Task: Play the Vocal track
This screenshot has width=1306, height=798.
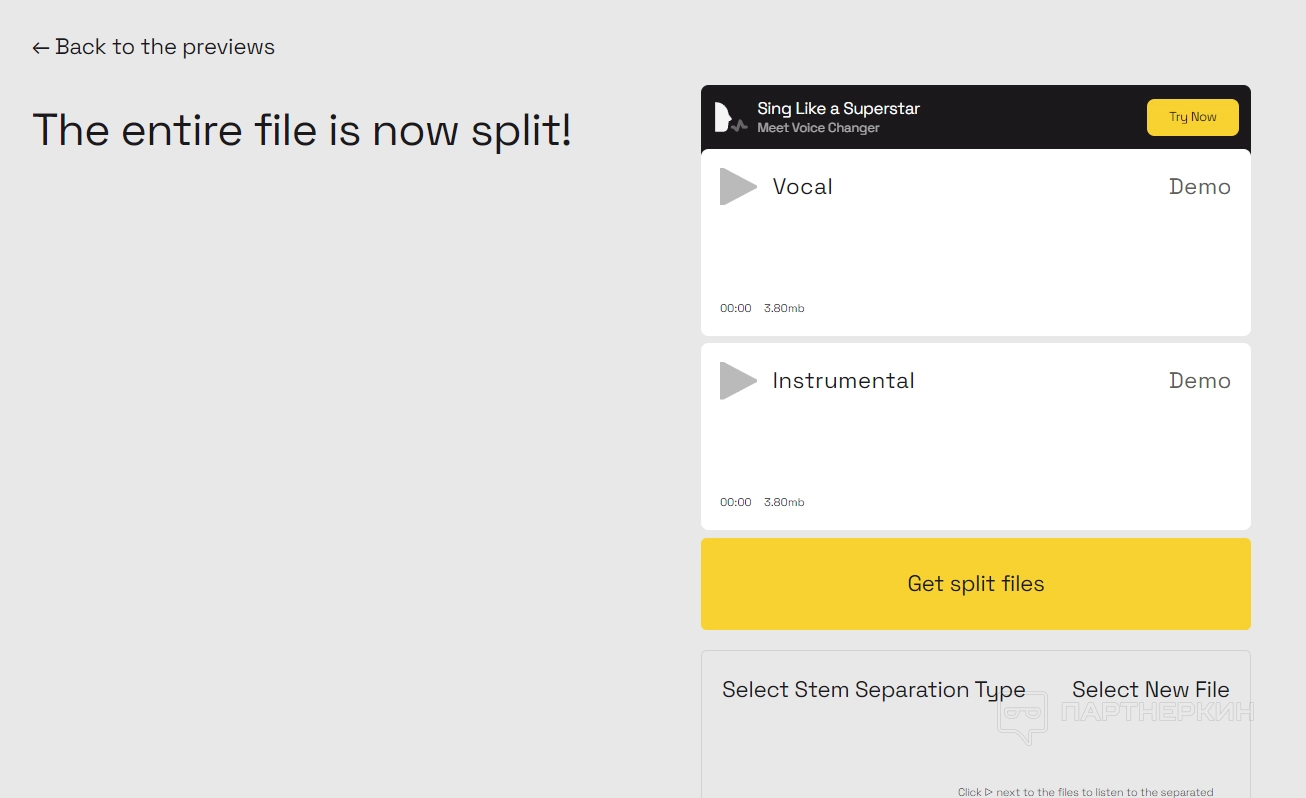Action: tap(737, 187)
